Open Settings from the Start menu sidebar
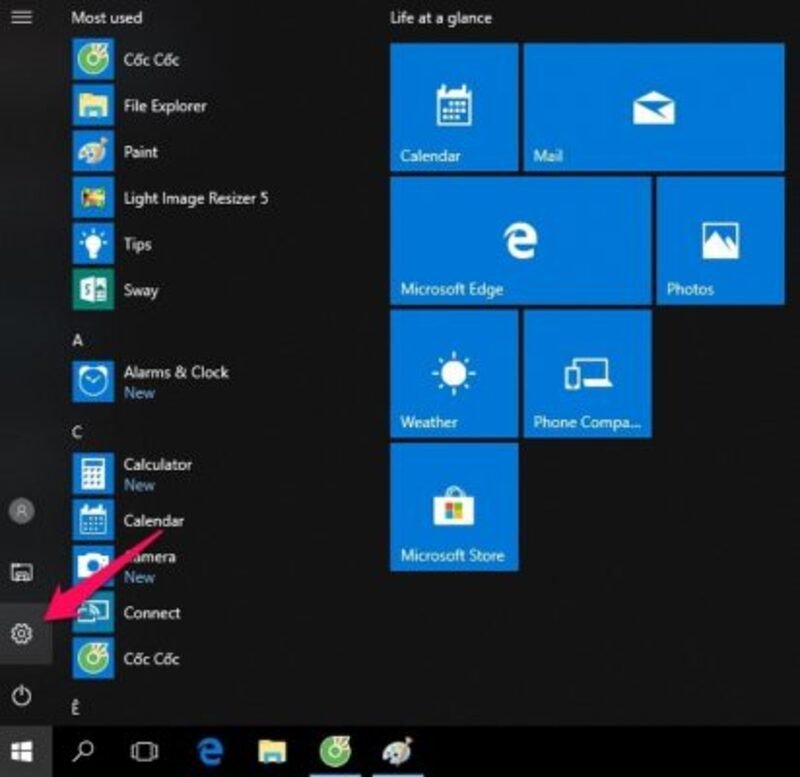Image resolution: width=800 pixels, height=777 pixels. [x=22, y=632]
